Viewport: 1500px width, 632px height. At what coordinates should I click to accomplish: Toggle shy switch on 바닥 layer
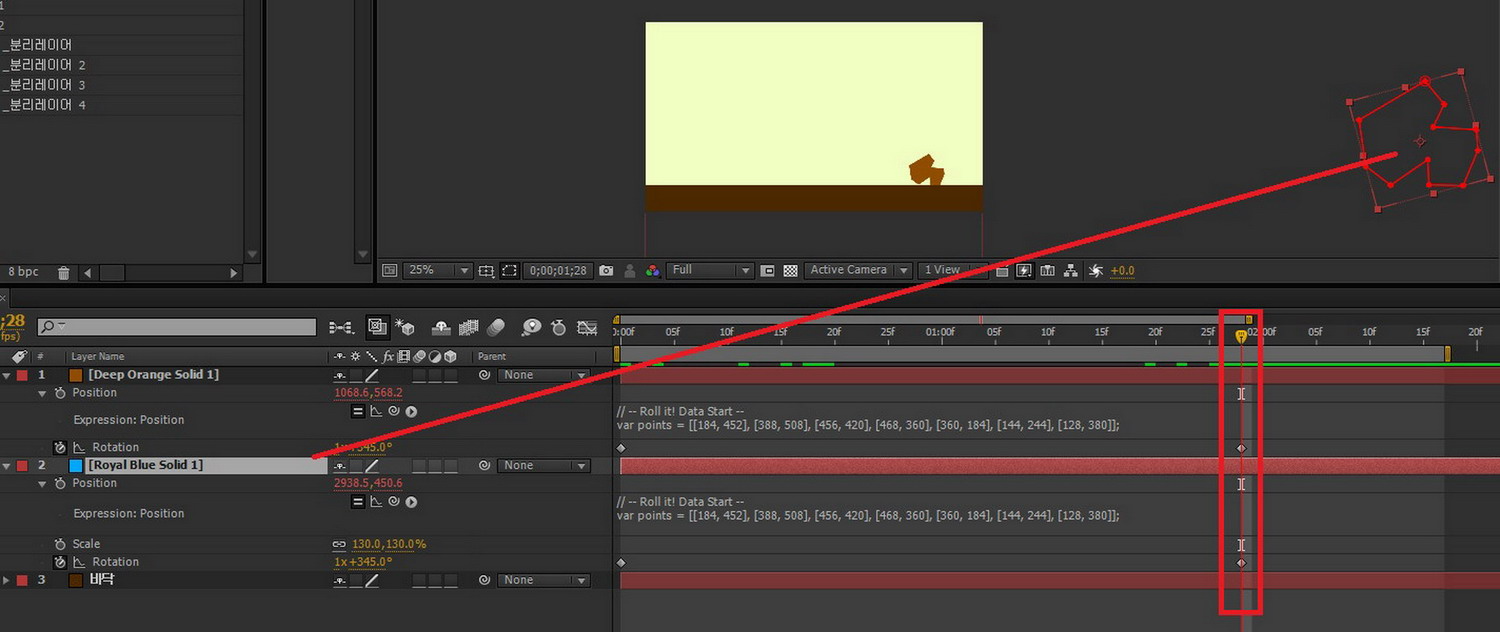(x=340, y=580)
